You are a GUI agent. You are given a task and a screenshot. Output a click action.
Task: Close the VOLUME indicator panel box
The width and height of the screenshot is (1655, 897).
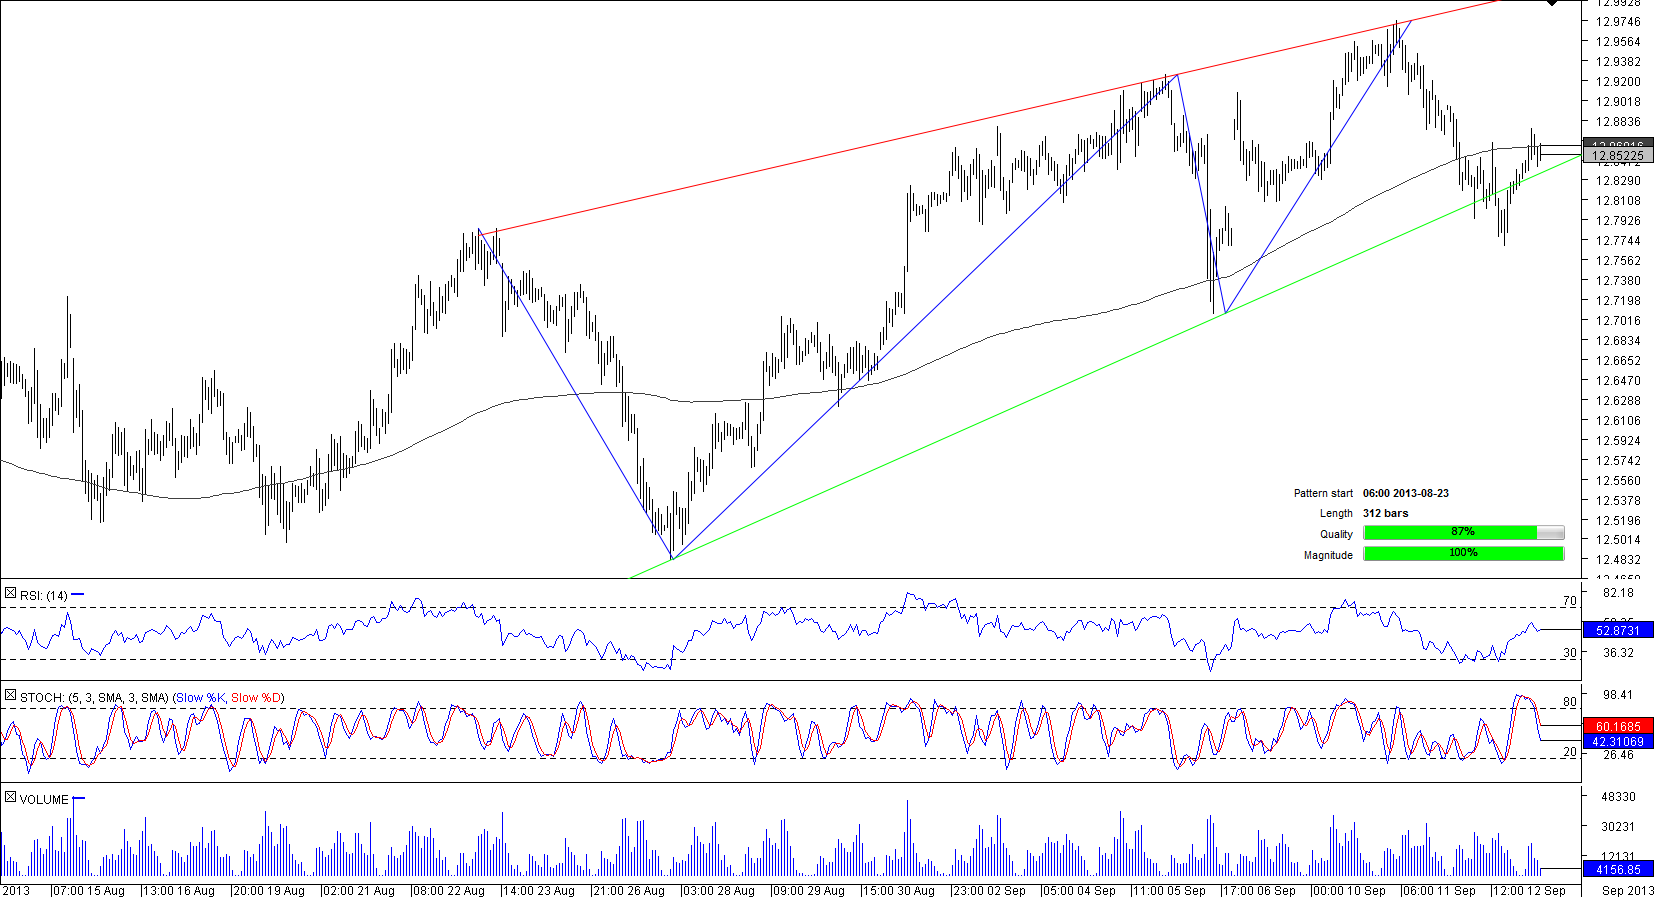pyautogui.click(x=10, y=797)
